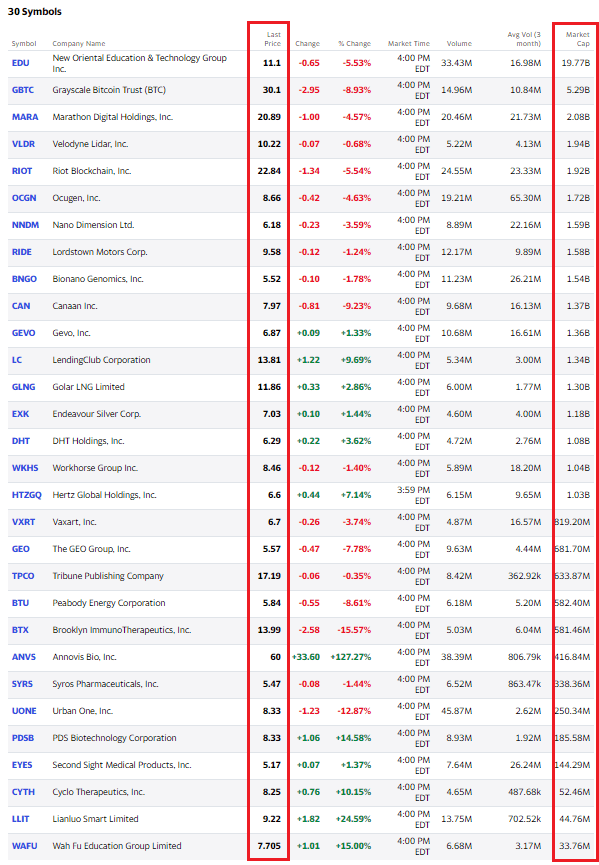Sort by the Symbol column header
This screenshot has width=599, height=865.
24,44
